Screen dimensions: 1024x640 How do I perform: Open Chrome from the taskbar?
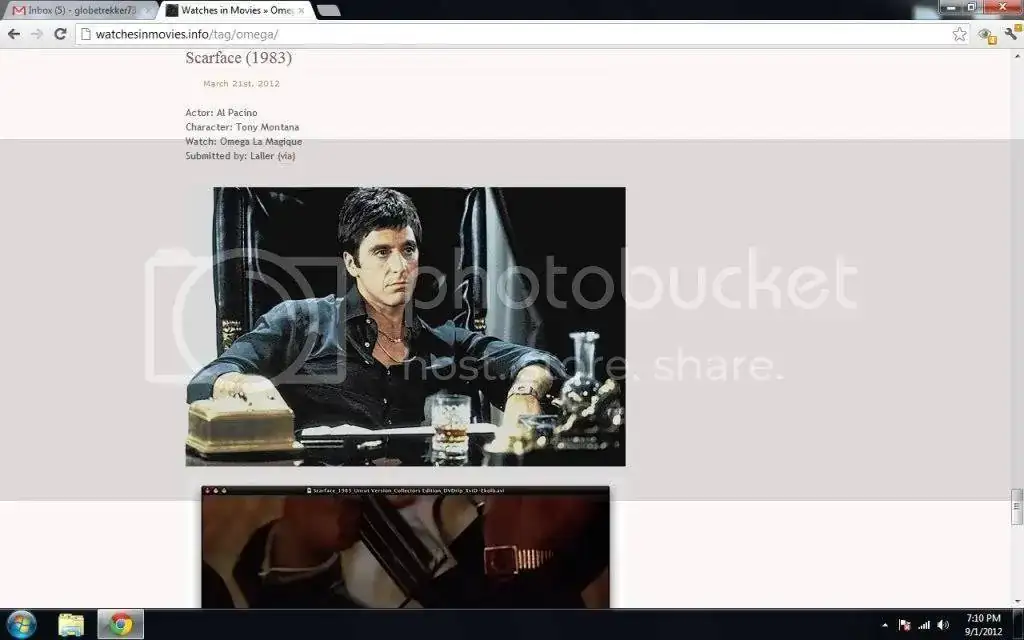120,624
